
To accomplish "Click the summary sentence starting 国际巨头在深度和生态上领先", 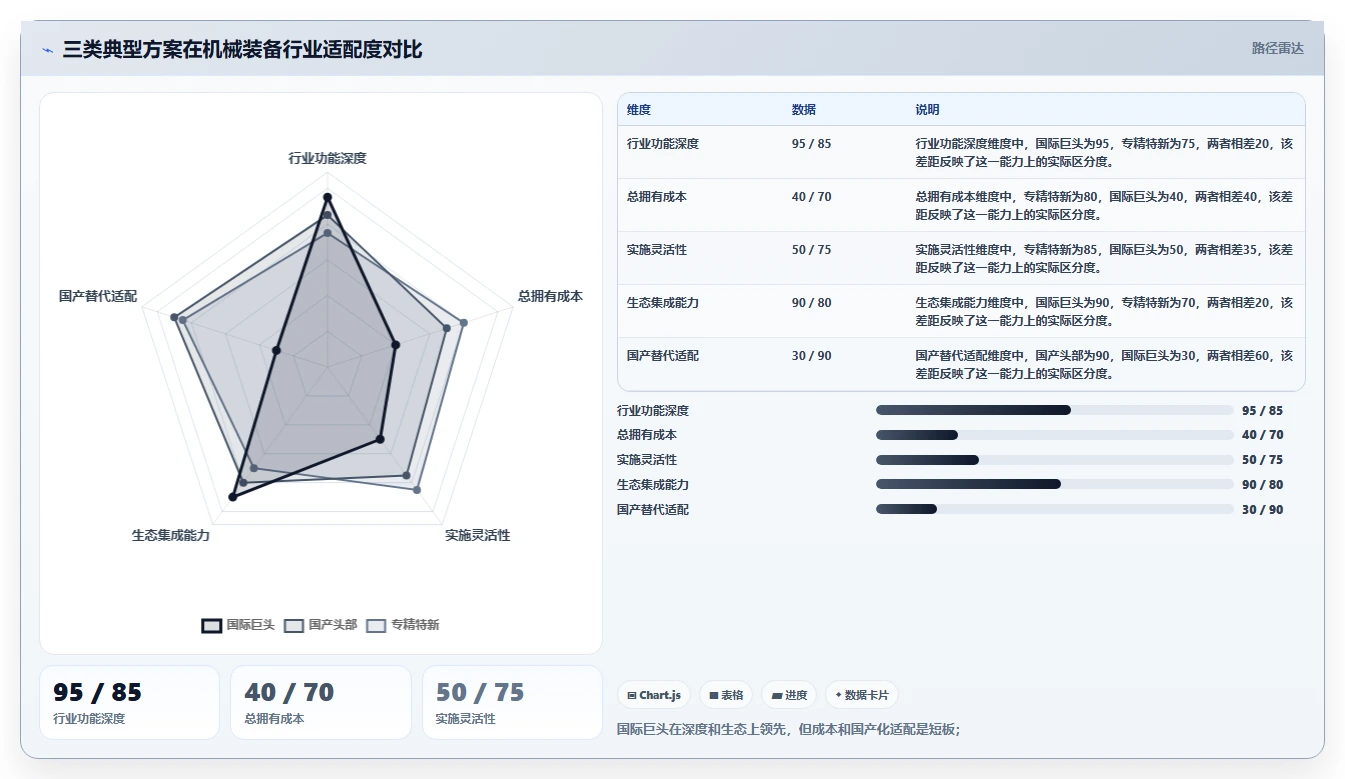I will [789, 729].
